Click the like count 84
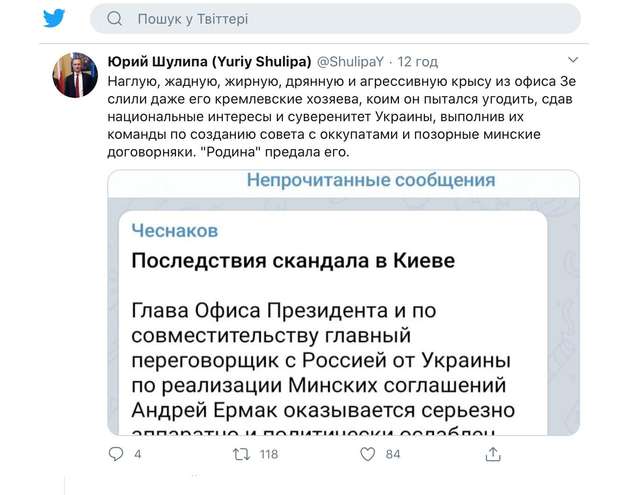Screen dimensions: 640x495 click(393, 455)
